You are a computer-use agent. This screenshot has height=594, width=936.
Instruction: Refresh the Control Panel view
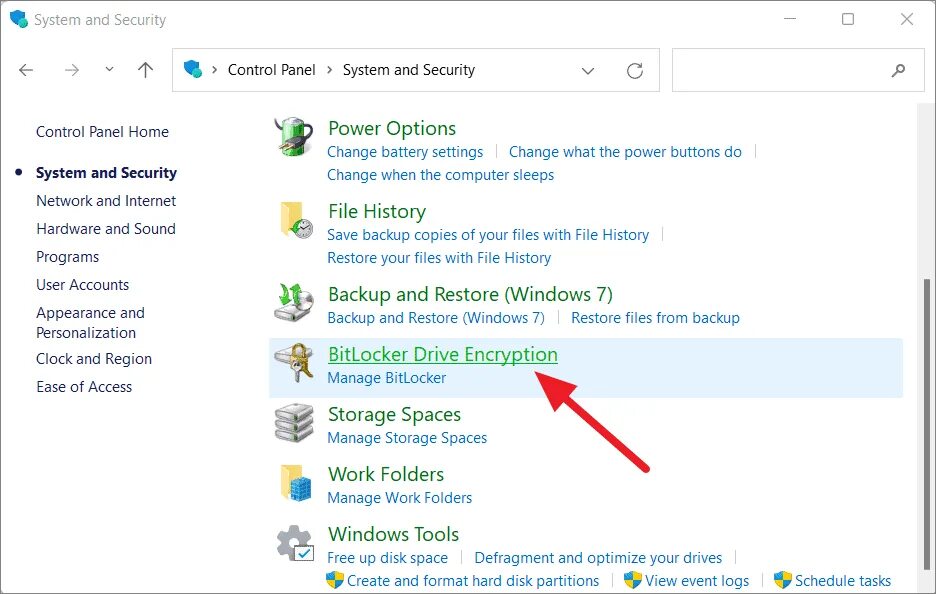tap(635, 70)
